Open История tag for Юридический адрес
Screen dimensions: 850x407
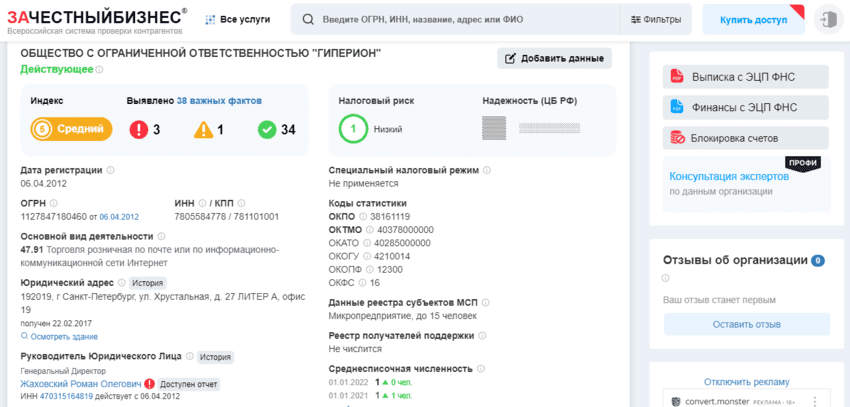147,283
